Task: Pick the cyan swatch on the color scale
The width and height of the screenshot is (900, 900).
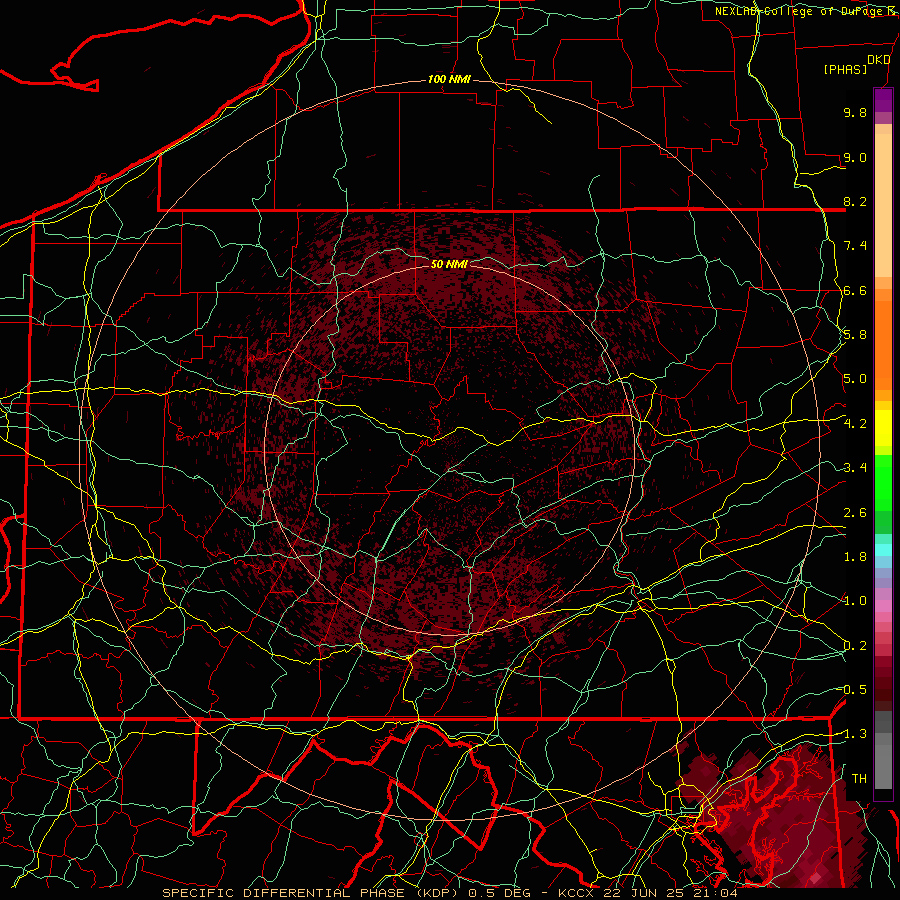Action: 883,550
